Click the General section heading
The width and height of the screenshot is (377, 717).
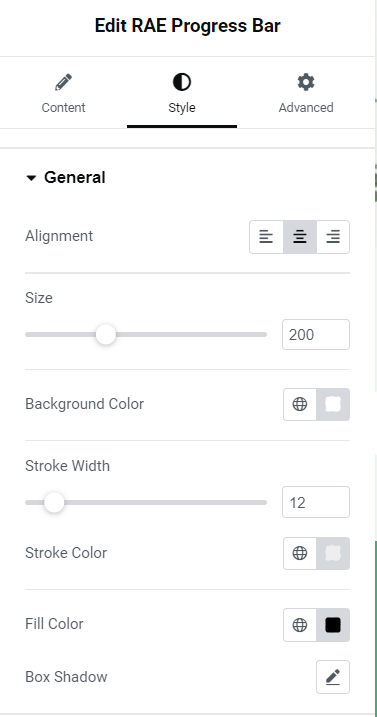[x=75, y=177]
